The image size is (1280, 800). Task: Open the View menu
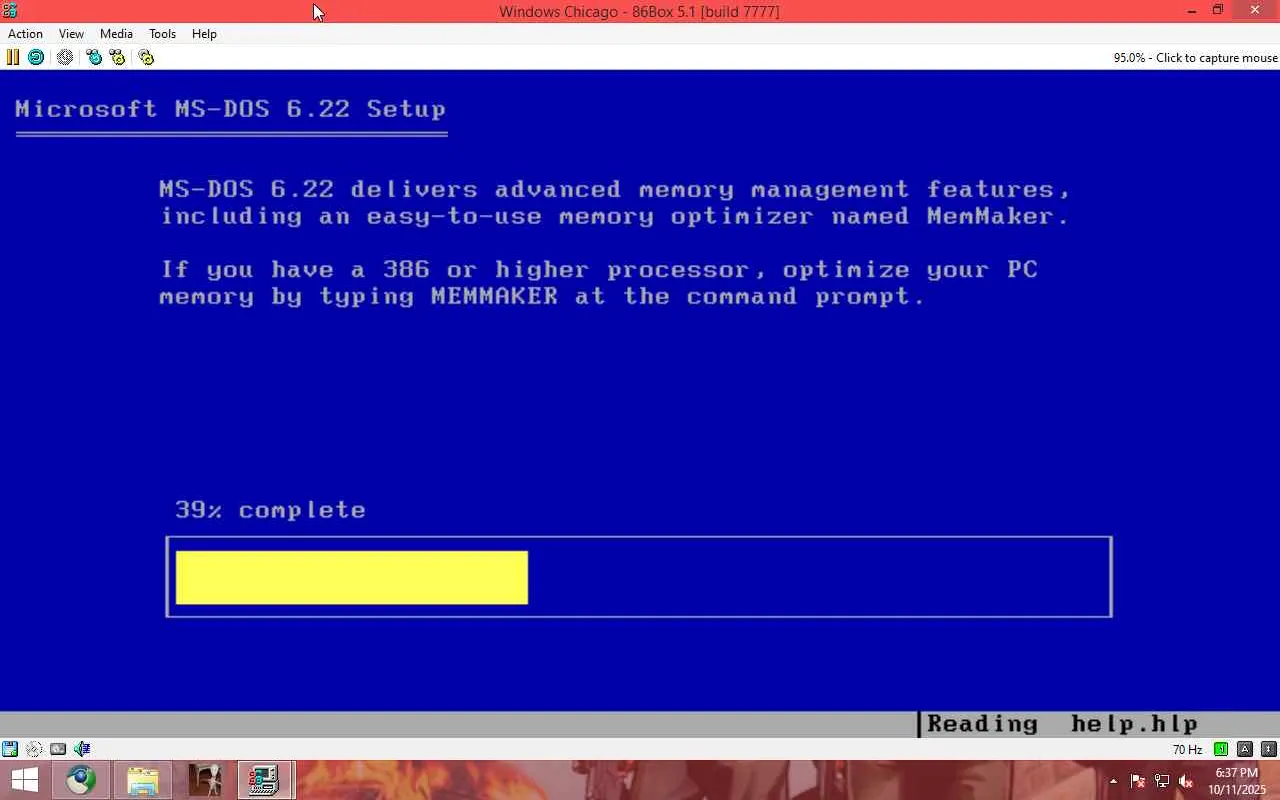click(71, 34)
